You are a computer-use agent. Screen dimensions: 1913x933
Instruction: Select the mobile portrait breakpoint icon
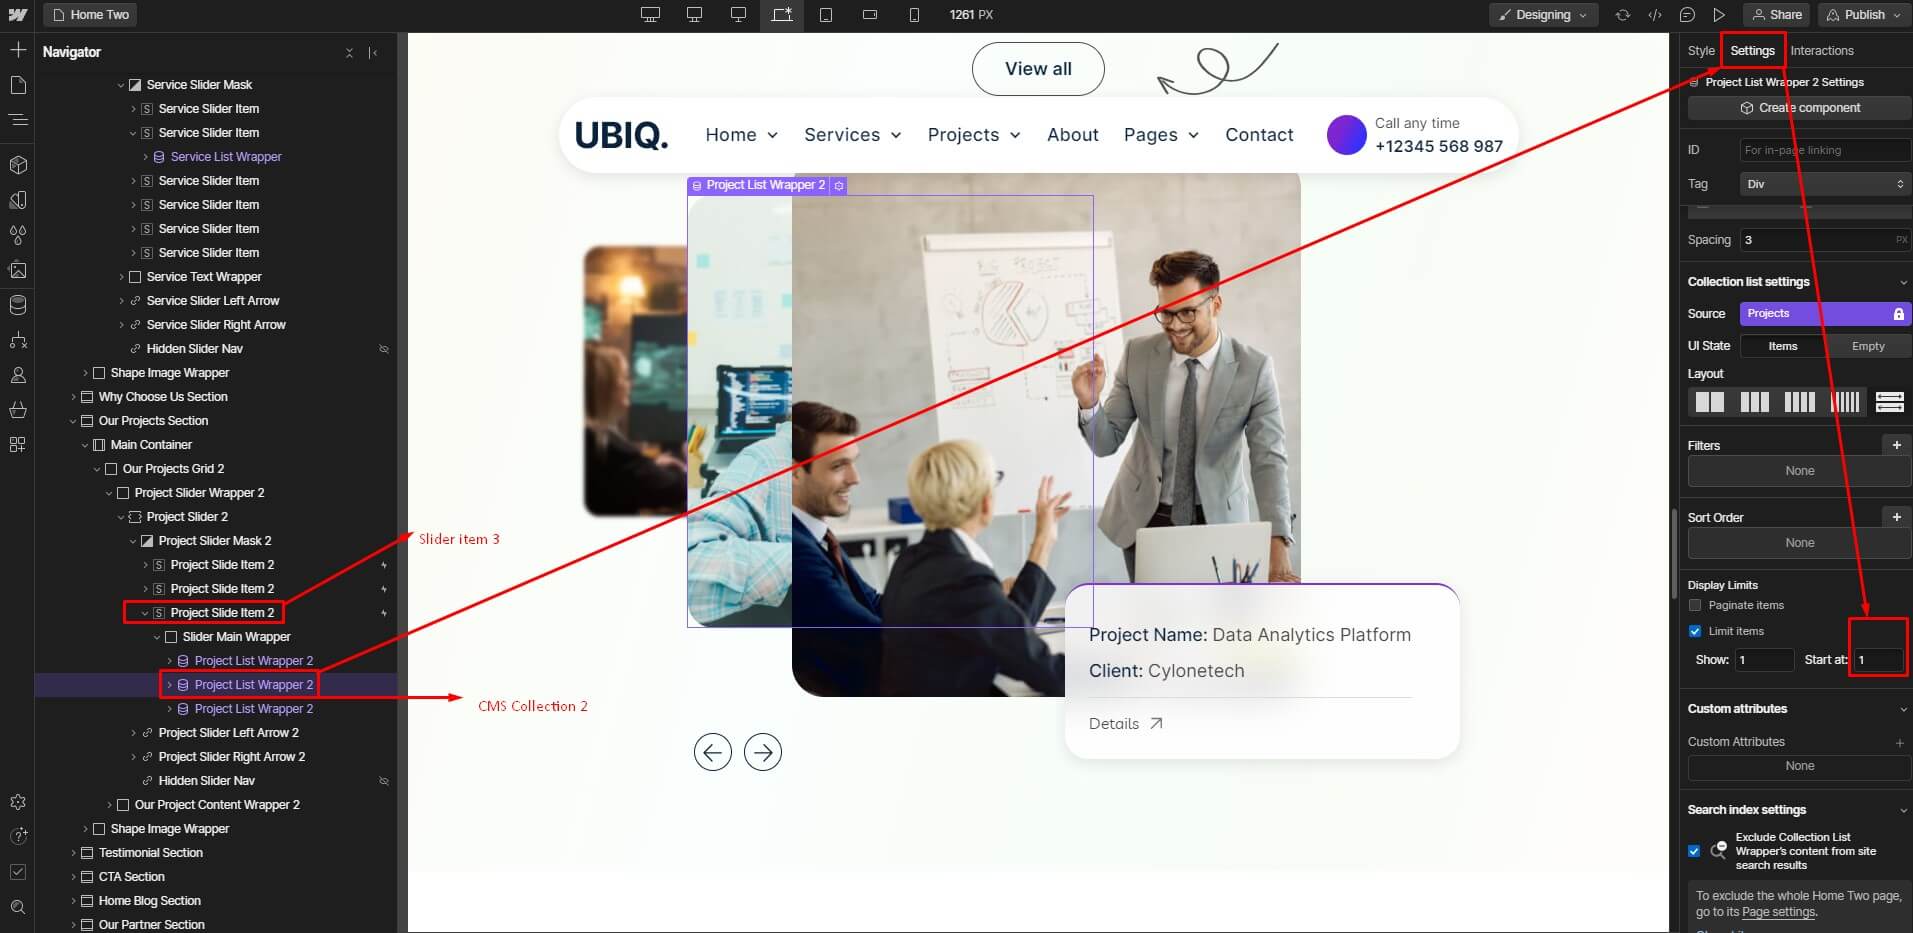point(914,15)
